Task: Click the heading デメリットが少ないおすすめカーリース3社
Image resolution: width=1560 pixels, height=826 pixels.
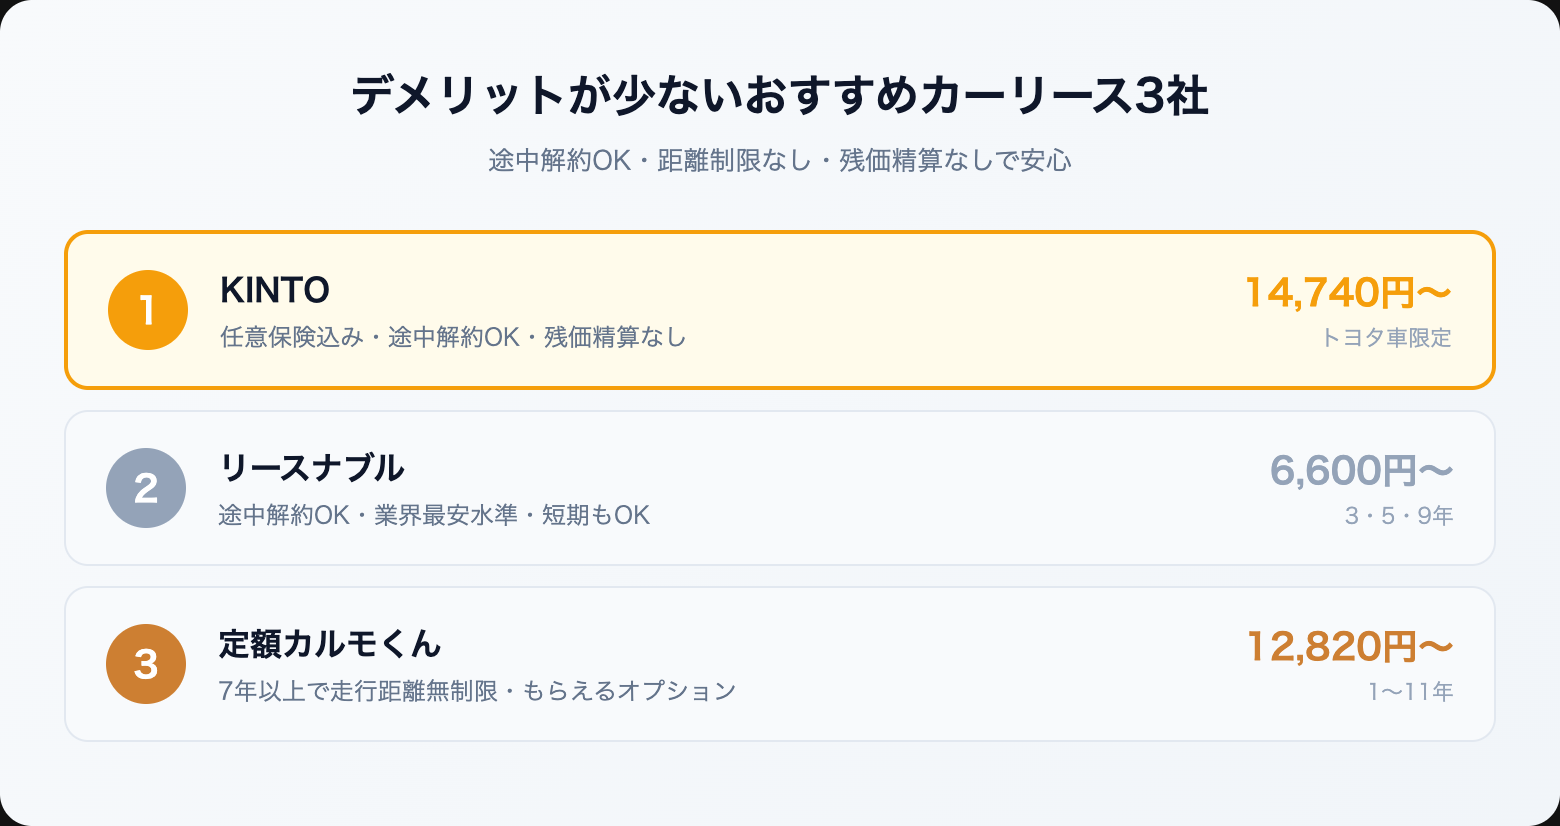Action: point(780,97)
